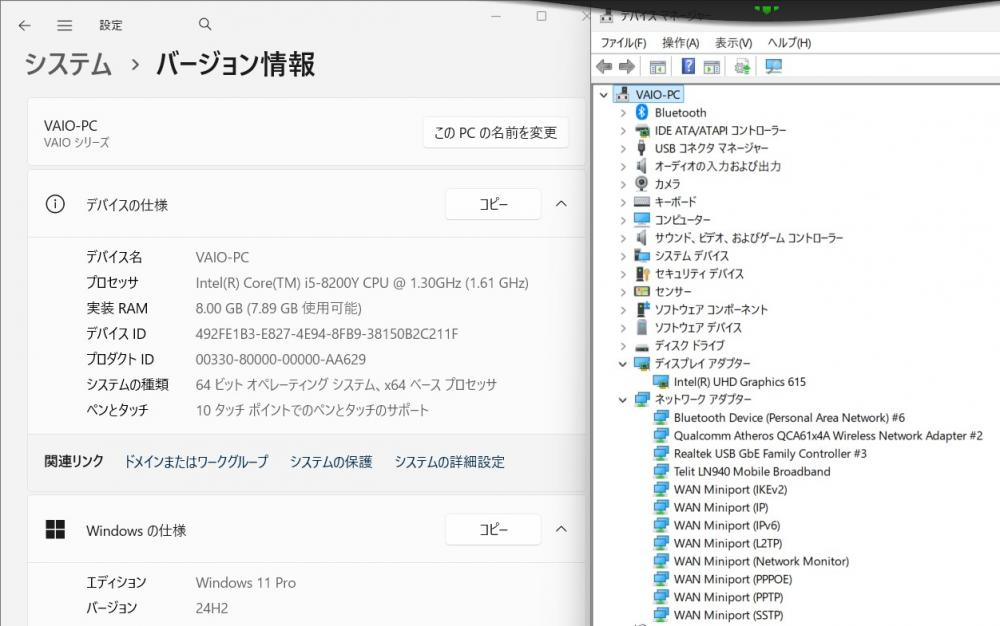Open the システムの詳細設定 link
Screen dimensions: 1000x626
click(x=450, y=462)
